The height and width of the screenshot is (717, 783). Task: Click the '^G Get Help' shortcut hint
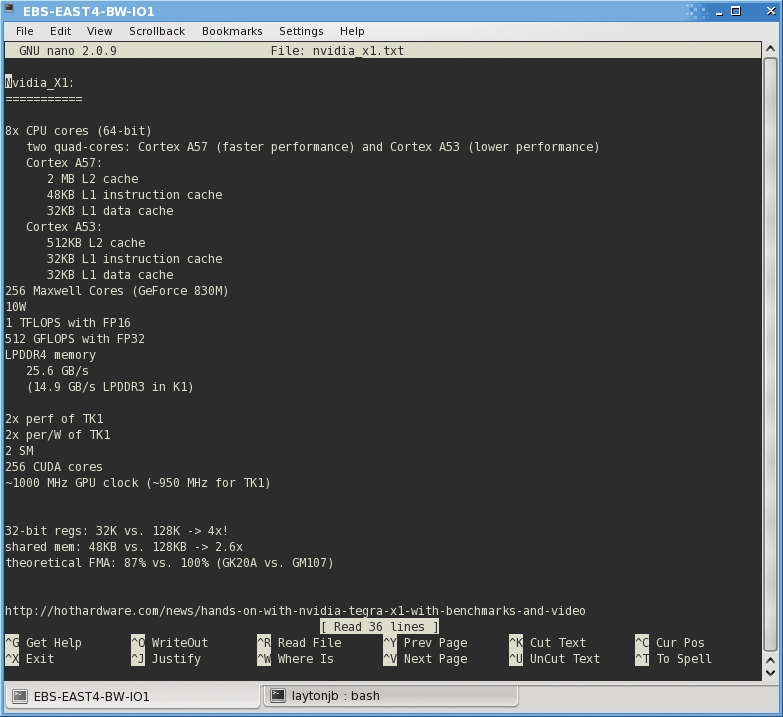point(43,643)
